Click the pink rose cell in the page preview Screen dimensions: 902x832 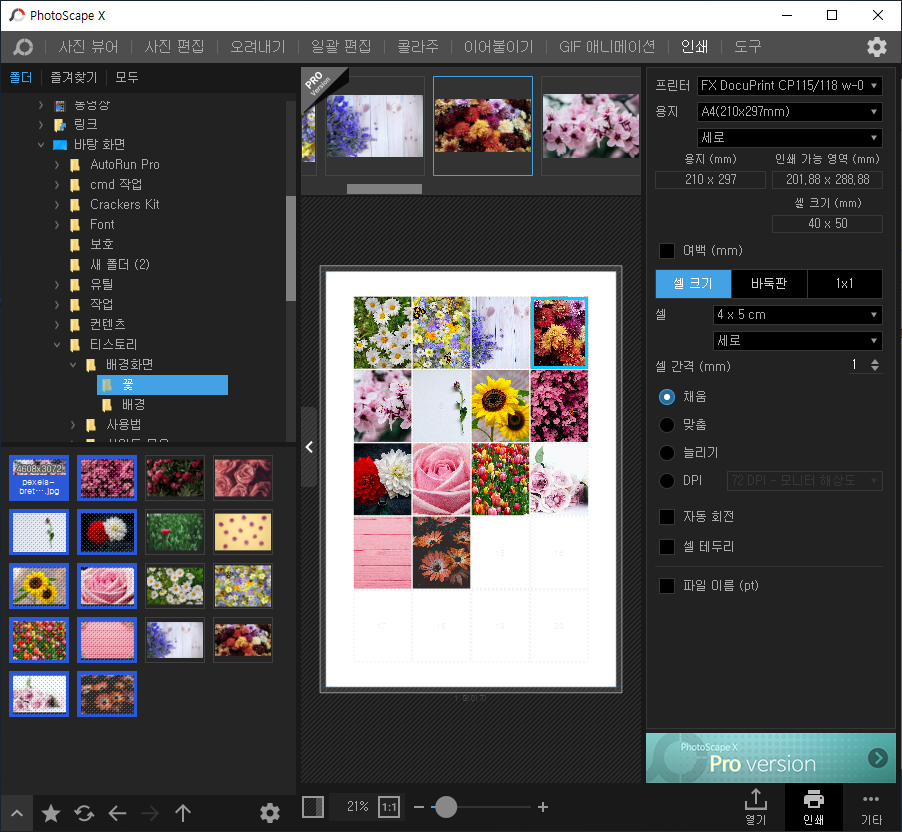(441, 479)
